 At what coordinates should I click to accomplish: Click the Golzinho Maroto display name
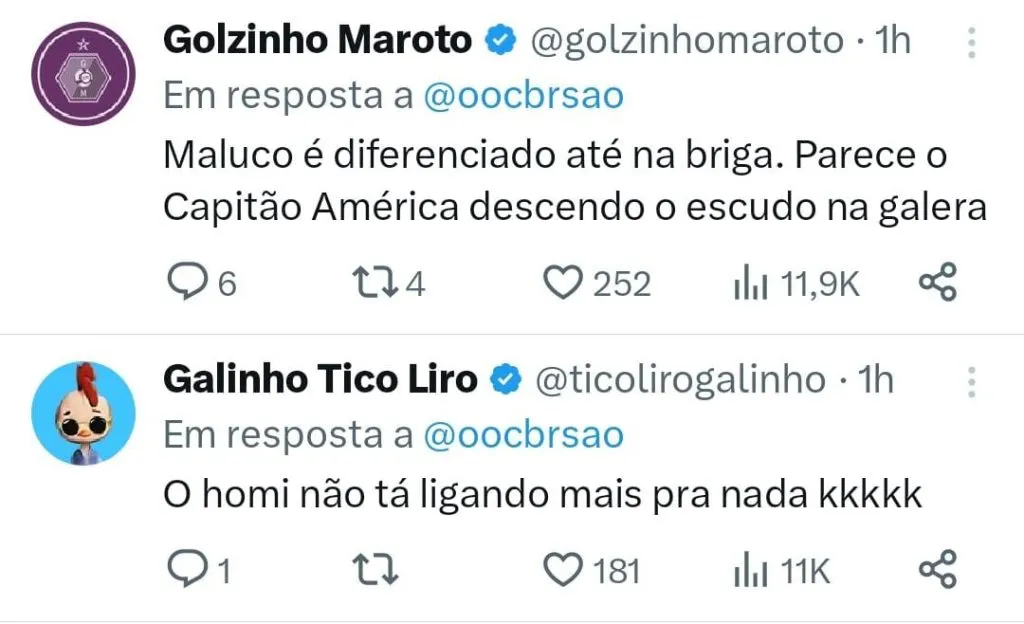316,40
